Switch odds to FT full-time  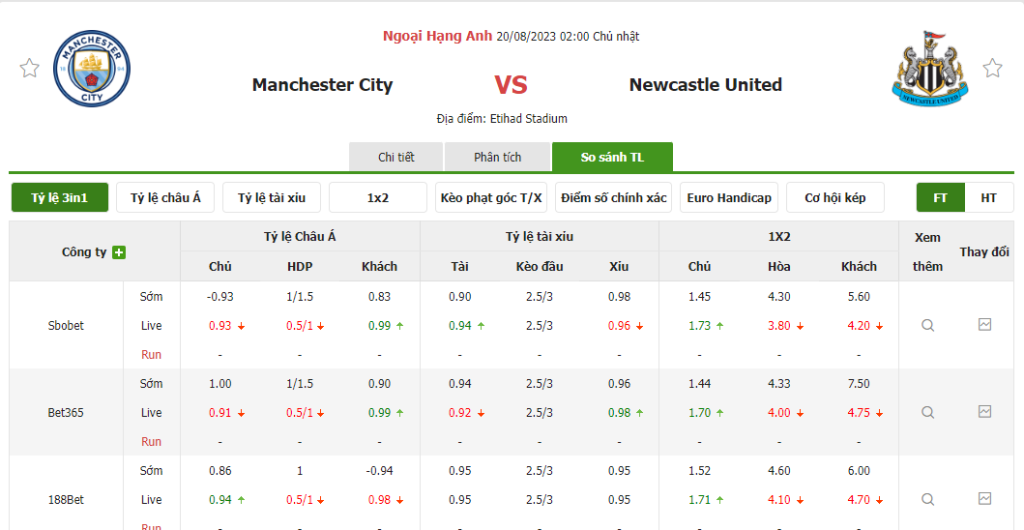pos(940,198)
